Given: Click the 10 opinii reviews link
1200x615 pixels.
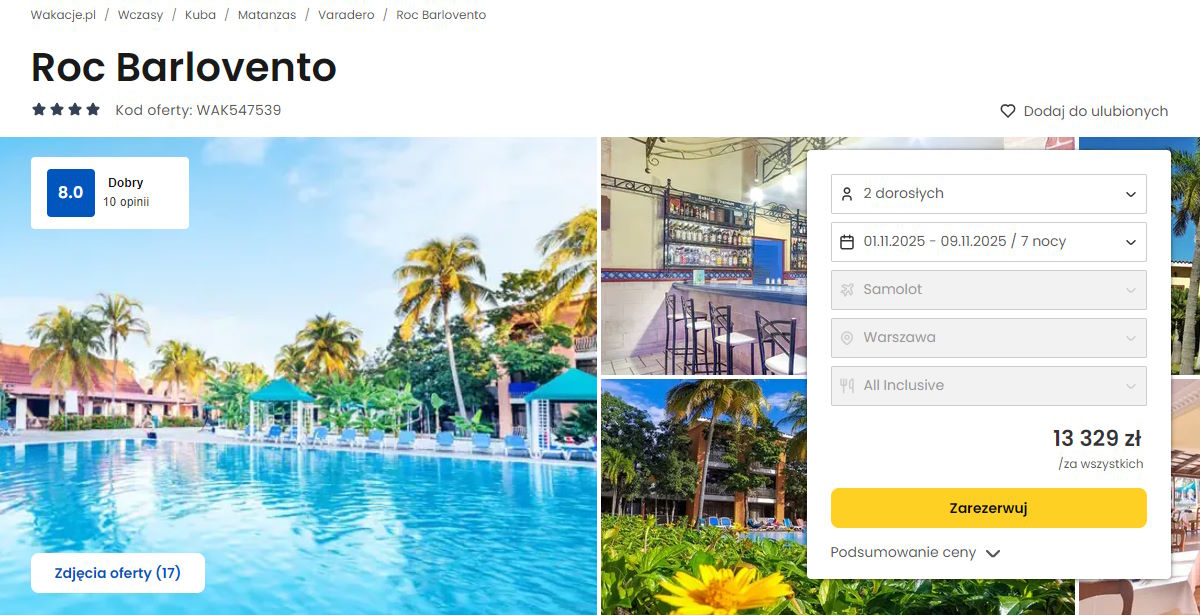Looking at the screenshot, I should [x=126, y=202].
